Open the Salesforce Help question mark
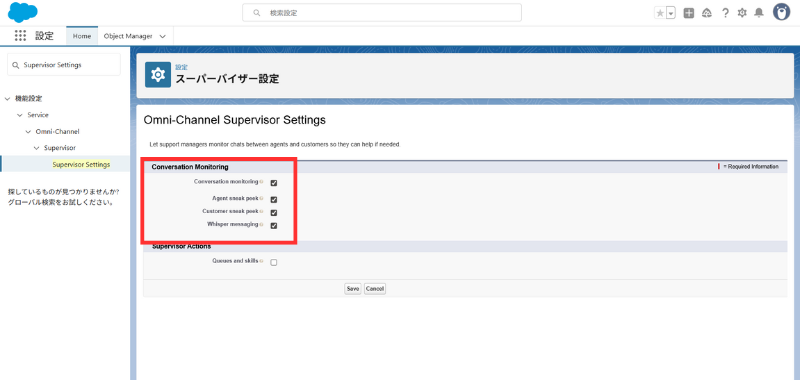 [725, 13]
